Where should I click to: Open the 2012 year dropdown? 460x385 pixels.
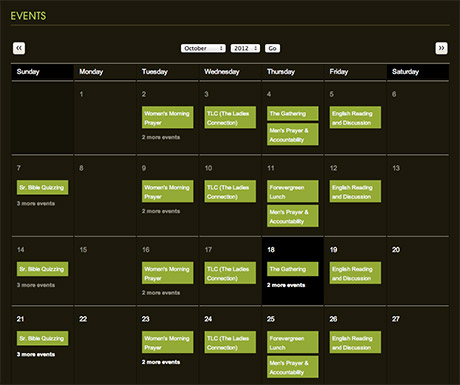click(x=245, y=48)
